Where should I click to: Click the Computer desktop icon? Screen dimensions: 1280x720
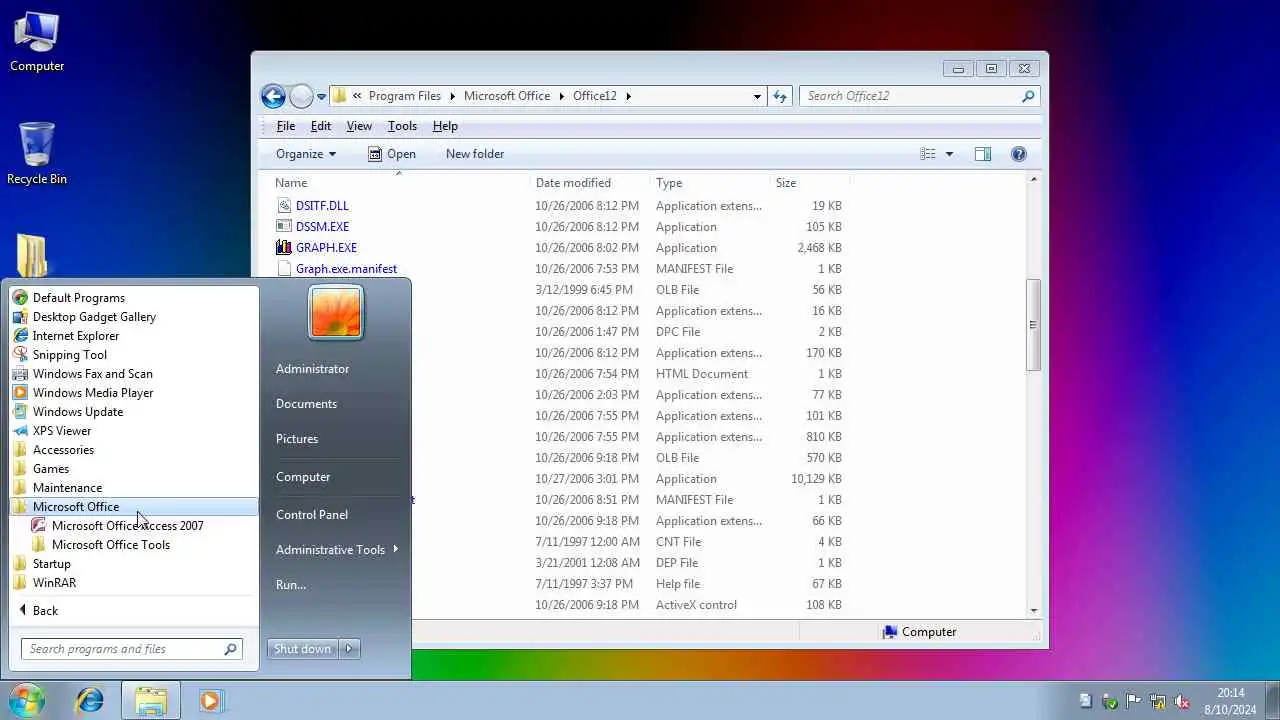[37, 42]
